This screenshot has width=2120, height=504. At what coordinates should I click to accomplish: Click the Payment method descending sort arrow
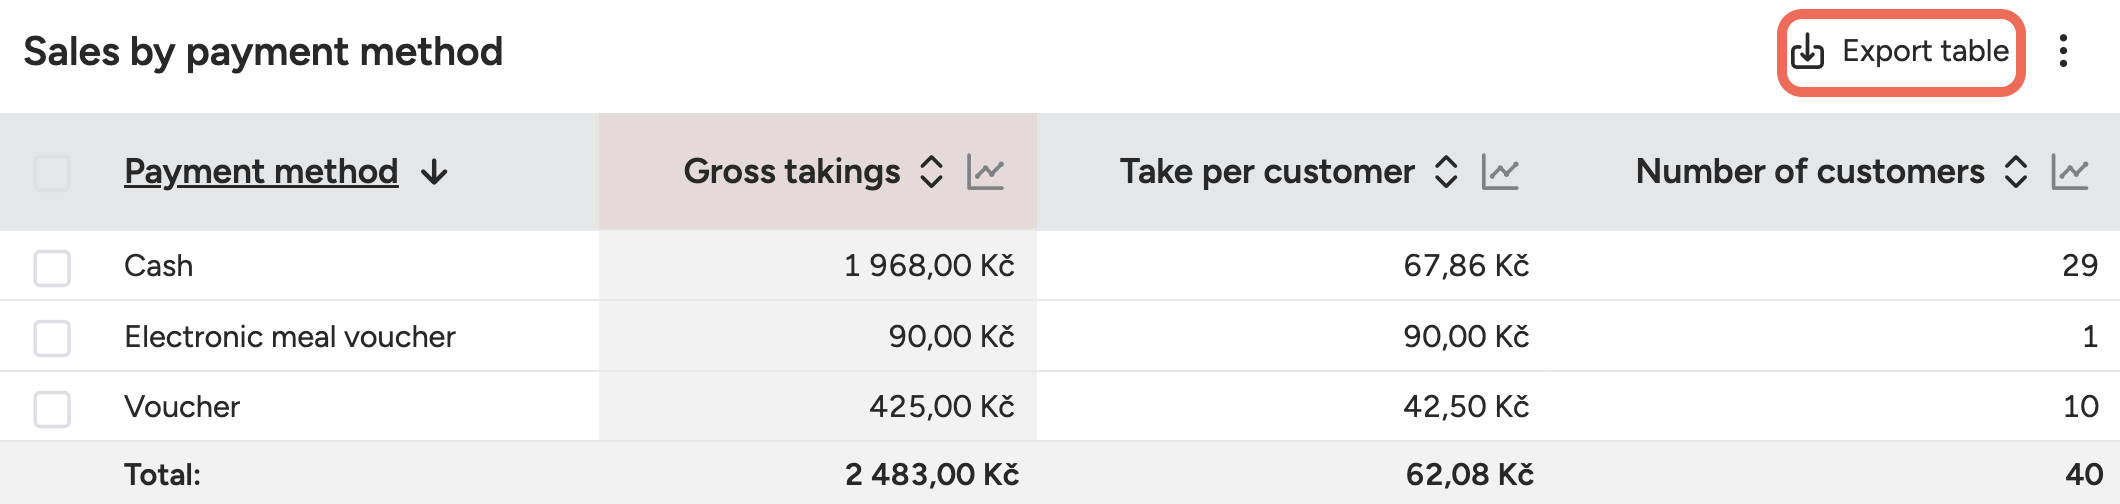pyautogui.click(x=434, y=172)
